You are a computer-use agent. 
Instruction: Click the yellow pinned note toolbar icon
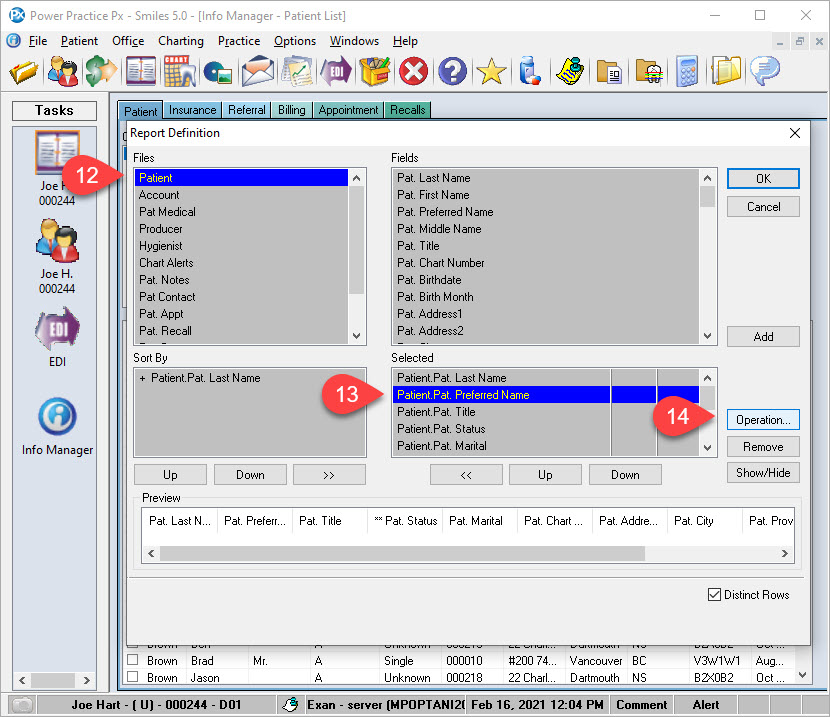pos(570,71)
